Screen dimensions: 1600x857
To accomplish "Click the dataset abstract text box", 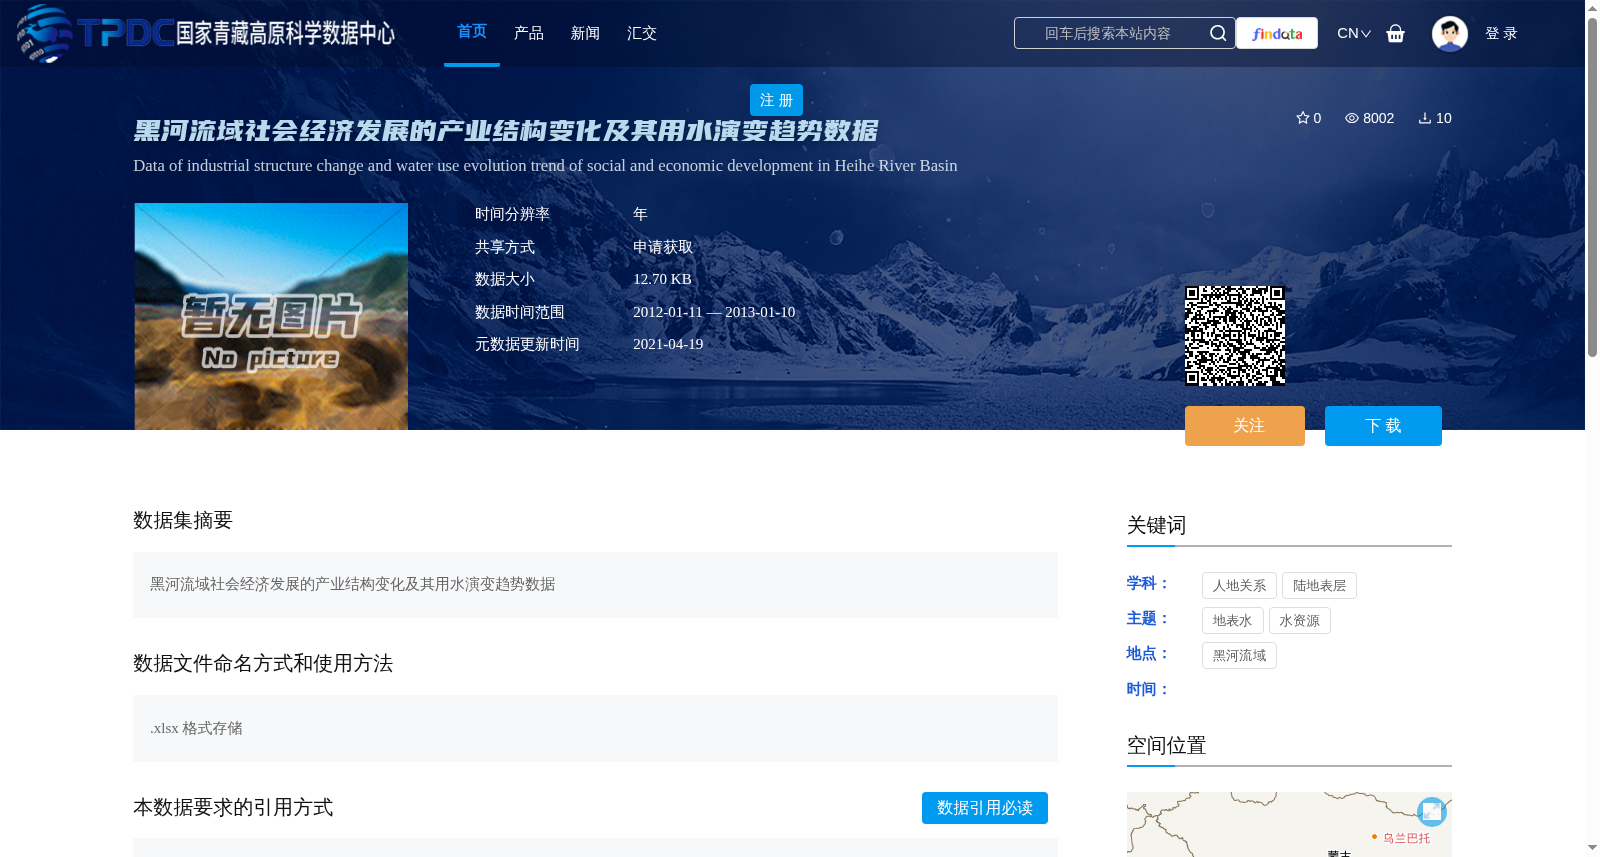I will click(x=595, y=585).
